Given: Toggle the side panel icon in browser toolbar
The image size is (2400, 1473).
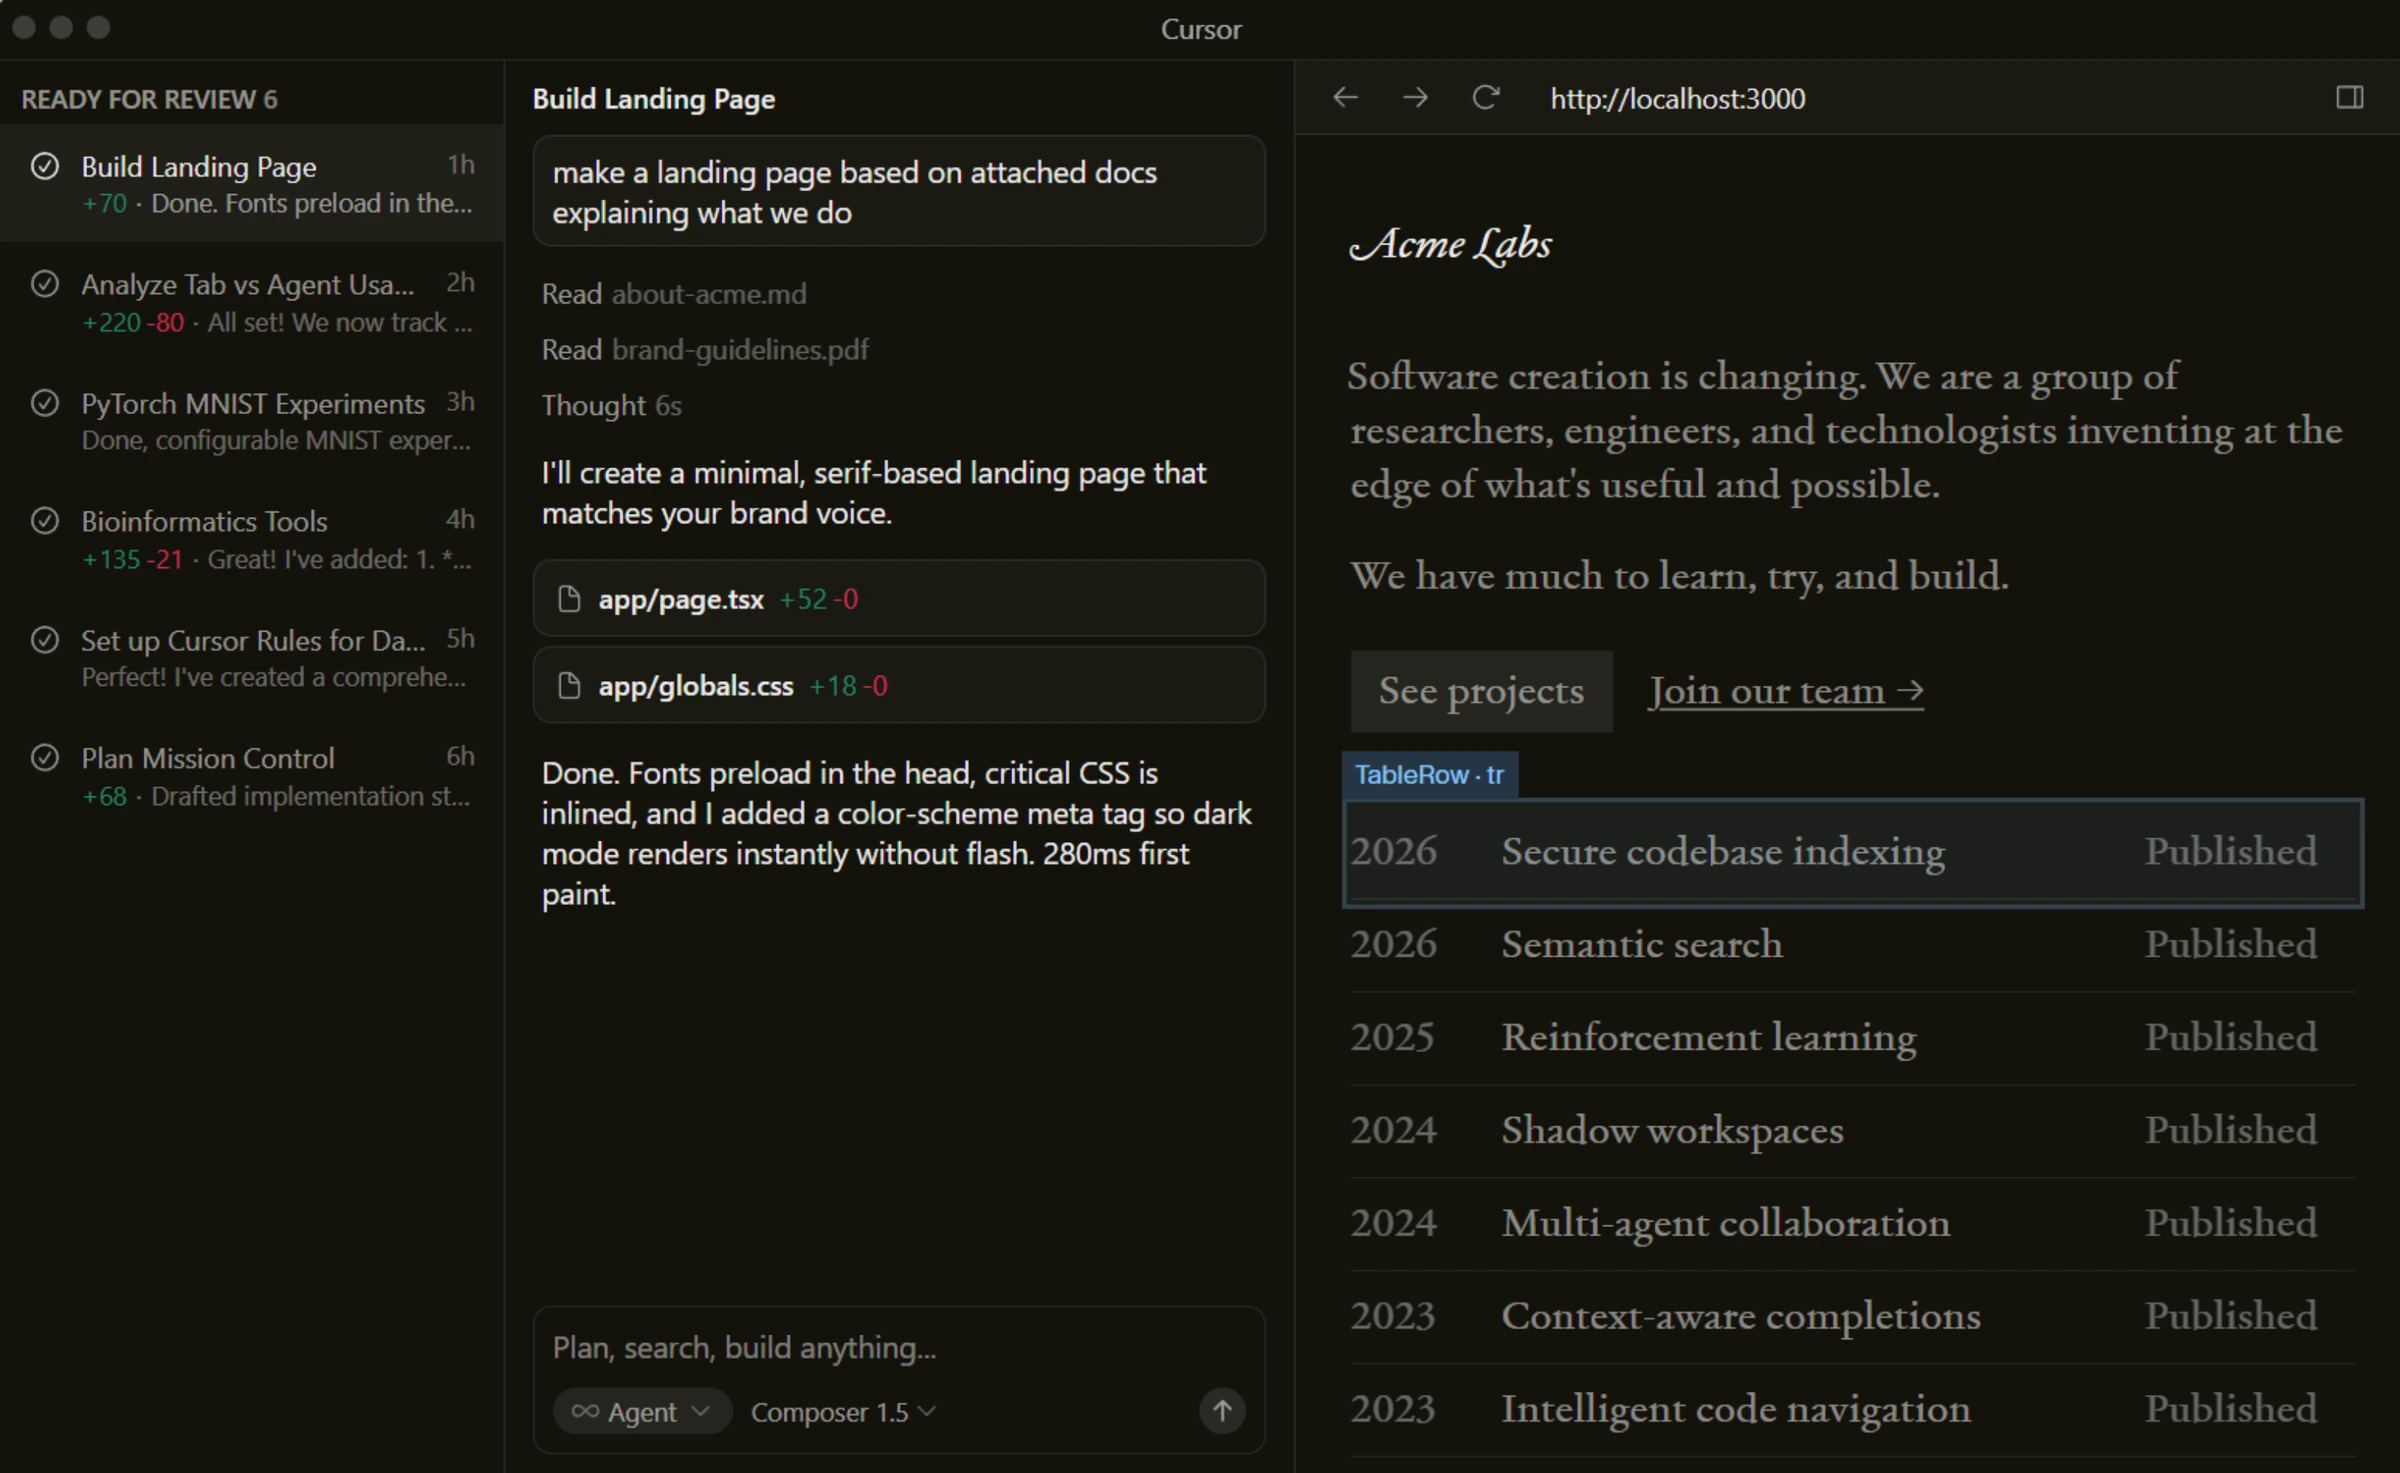Looking at the screenshot, I should tap(2351, 97).
